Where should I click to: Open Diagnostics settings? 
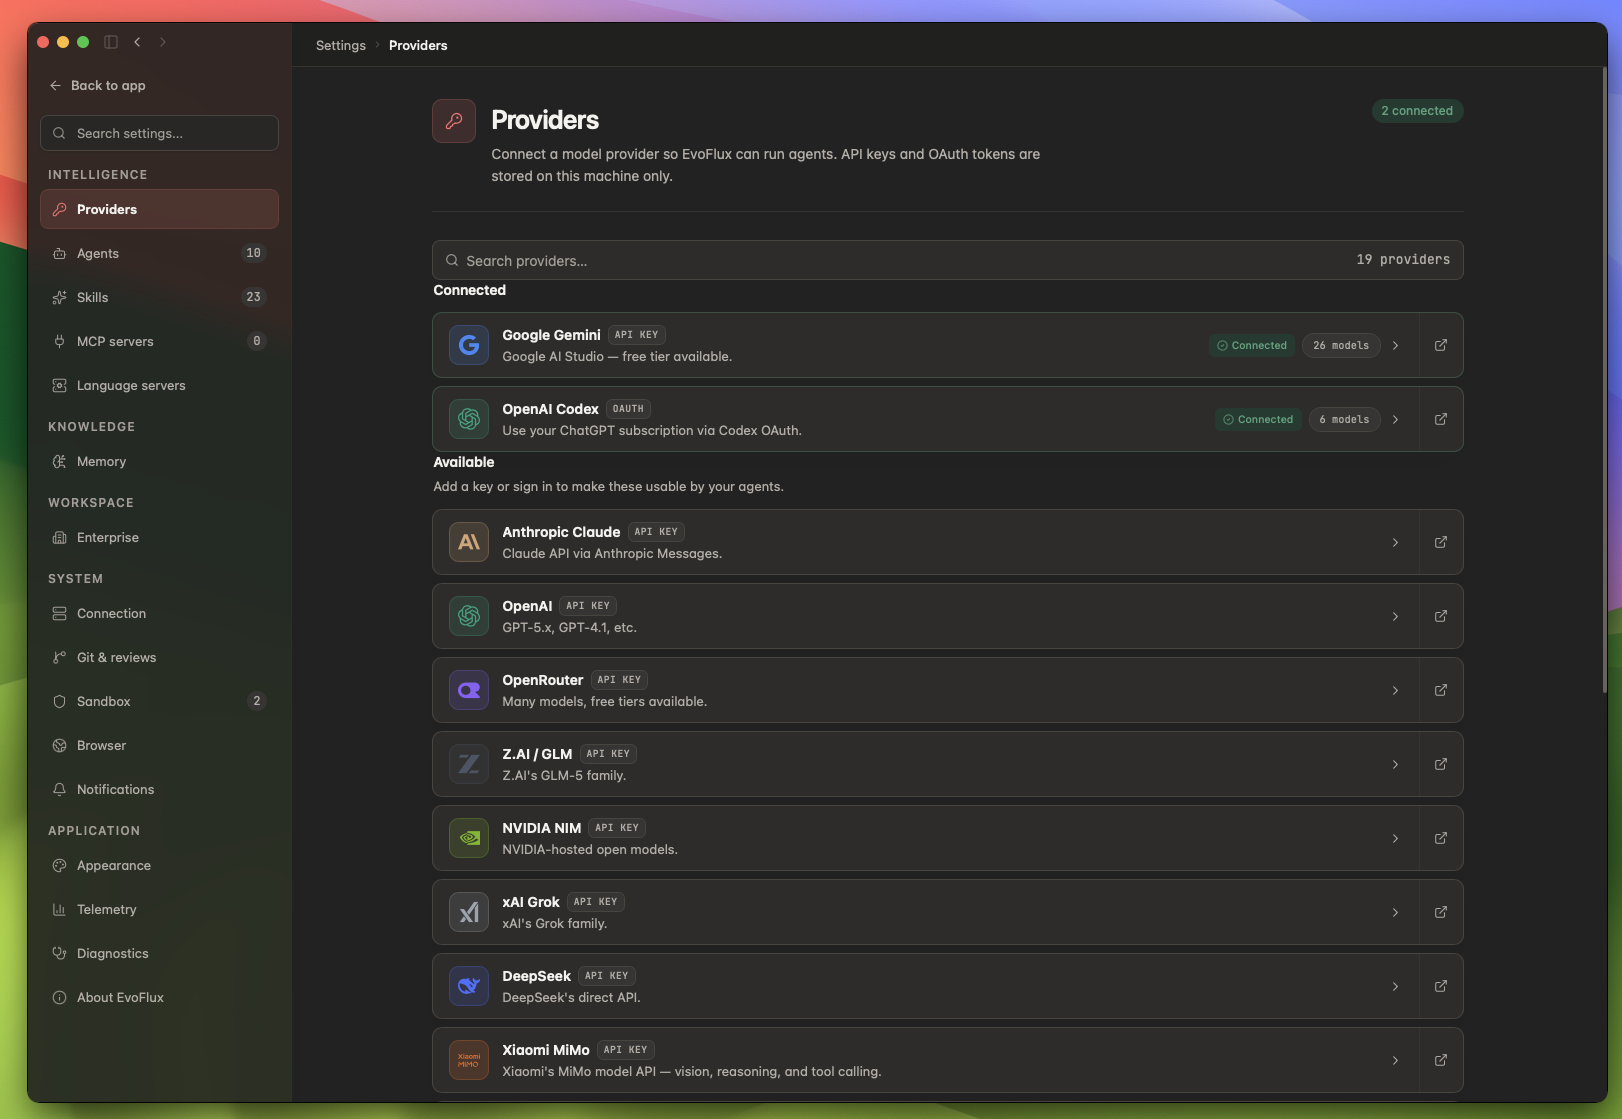click(x=159, y=953)
